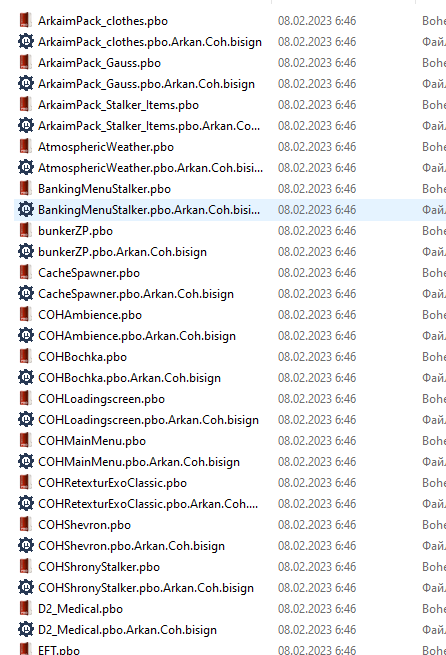The width and height of the screenshot is (446, 655).
Task: Select file name AtmosphericWeather.pbo
Action: click(x=106, y=147)
